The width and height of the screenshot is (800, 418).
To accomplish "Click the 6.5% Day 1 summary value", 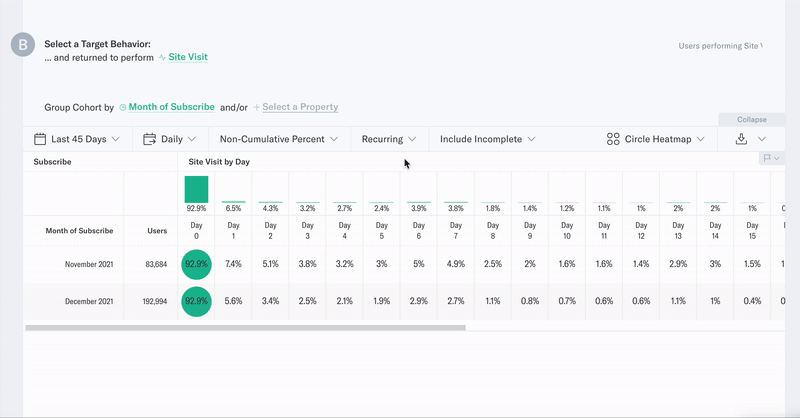I will point(233,208).
